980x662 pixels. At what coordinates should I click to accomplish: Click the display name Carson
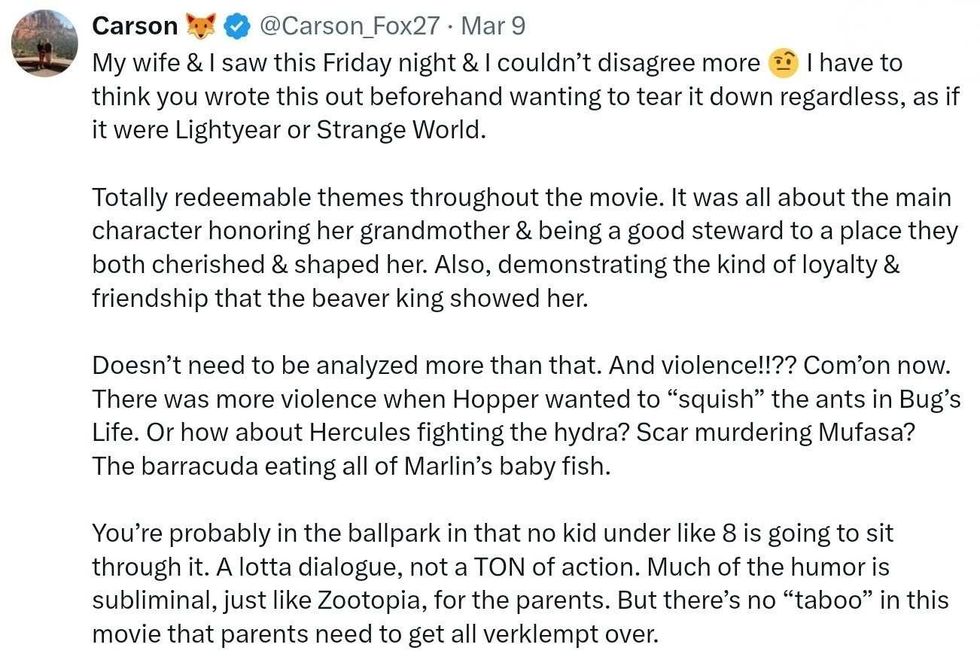coord(135,26)
